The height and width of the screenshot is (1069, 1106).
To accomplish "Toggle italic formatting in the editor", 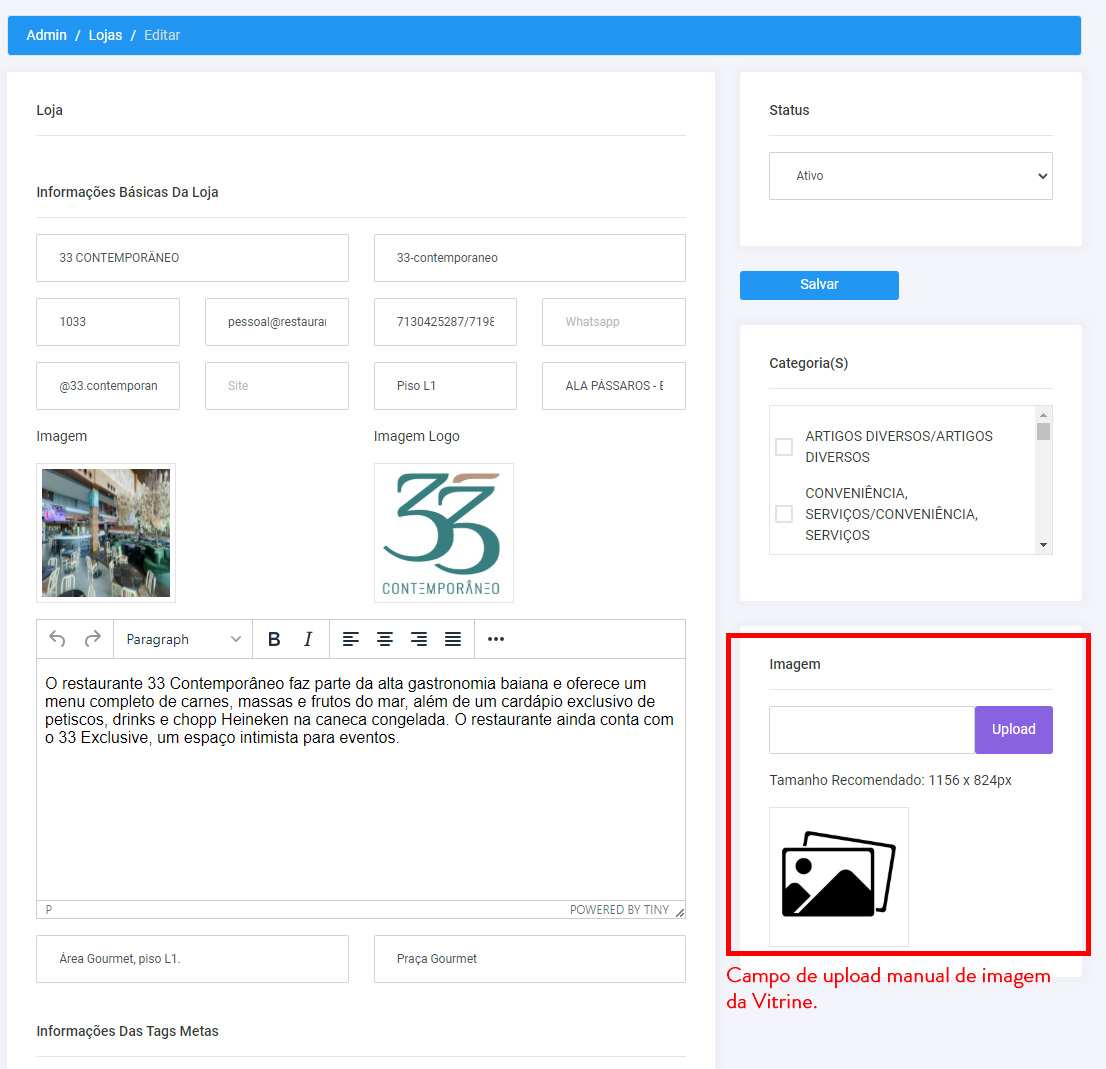I will coord(308,640).
